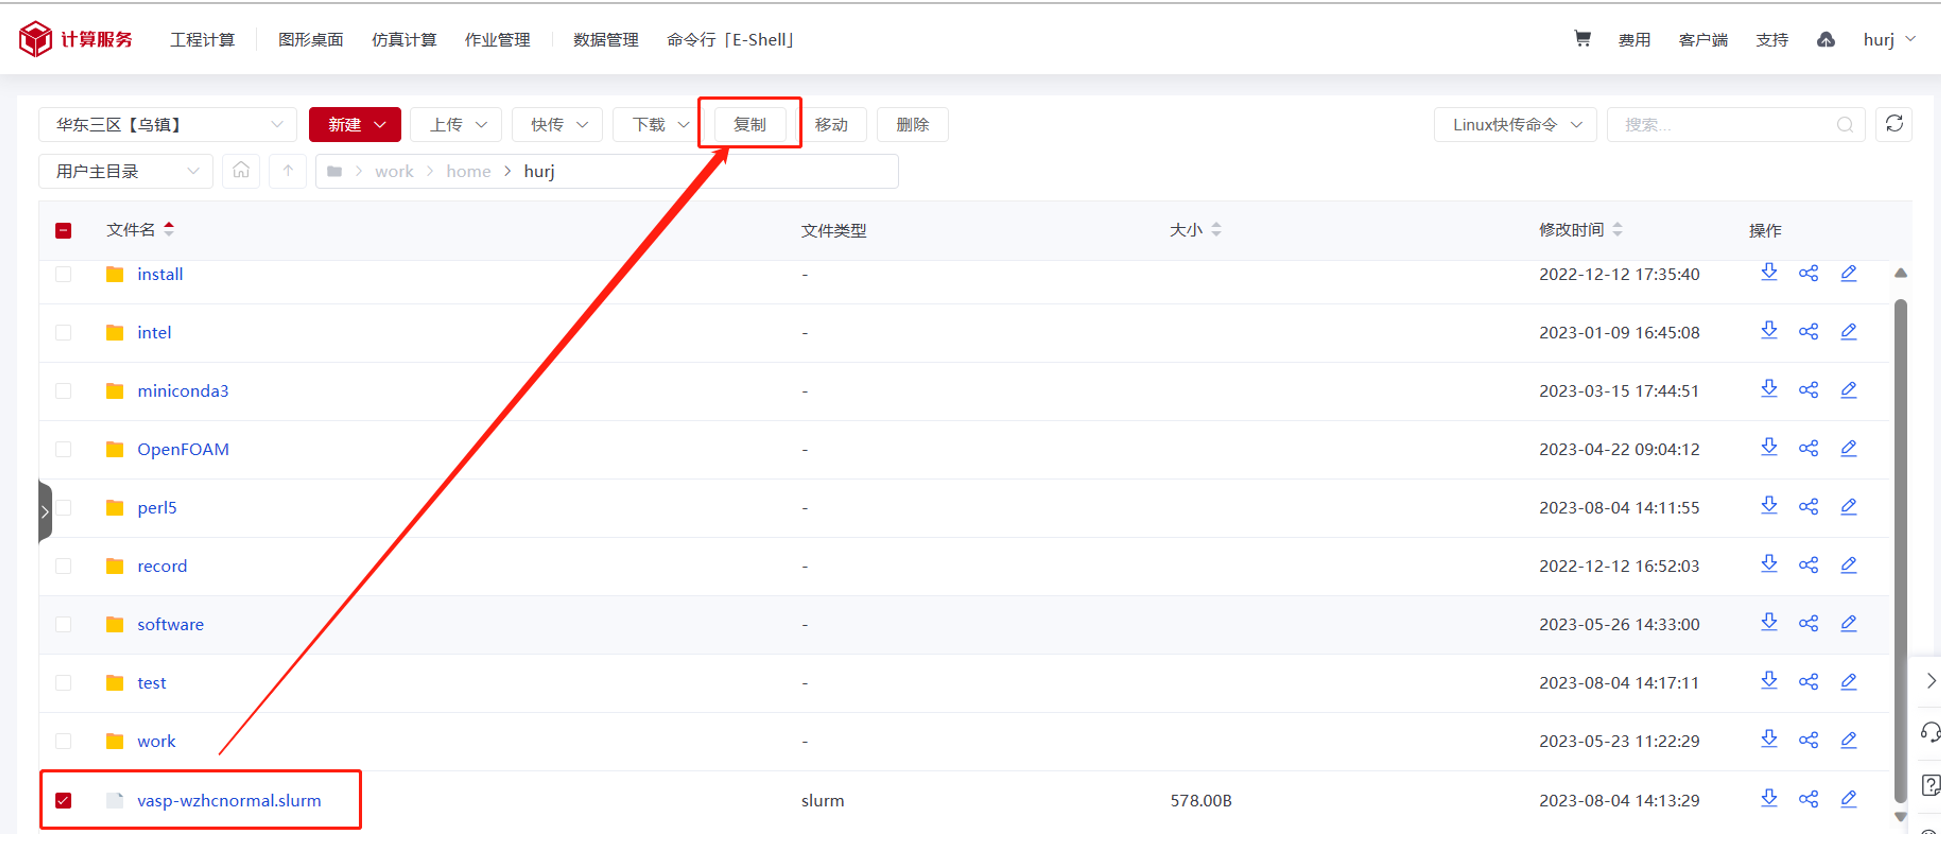The width and height of the screenshot is (1941, 850).
Task: Open 命令行 [E-Shell] menu
Action: 730,40
